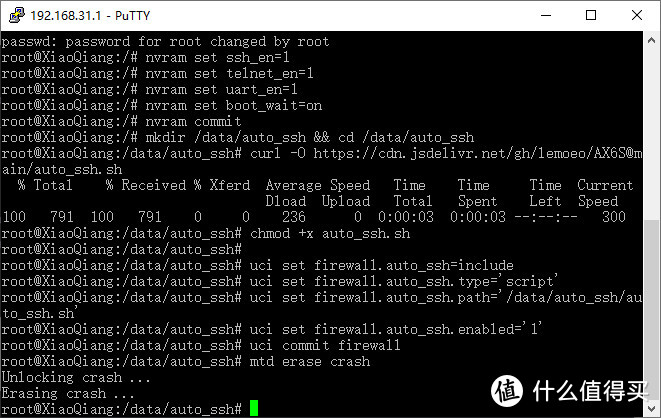Click the 'Erasing crash ...' output line
This screenshot has height=418, width=661.
[68, 394]
